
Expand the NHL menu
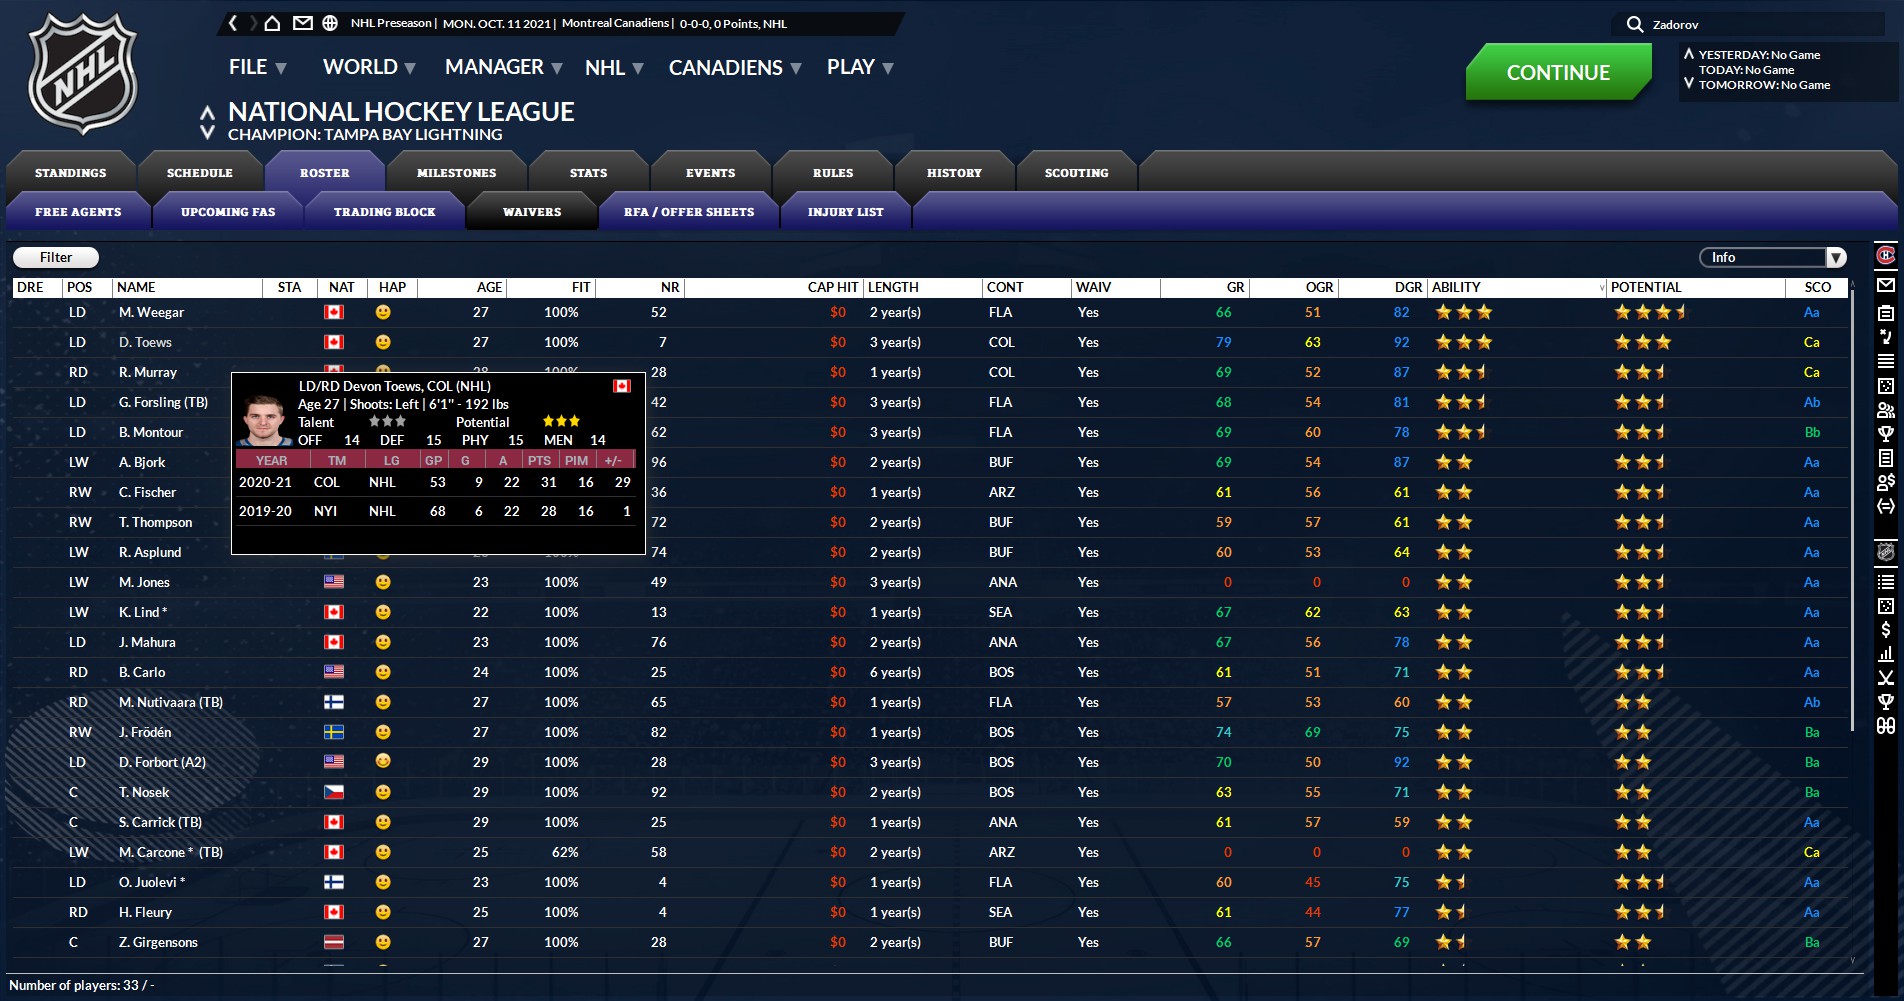click(614, 67)
